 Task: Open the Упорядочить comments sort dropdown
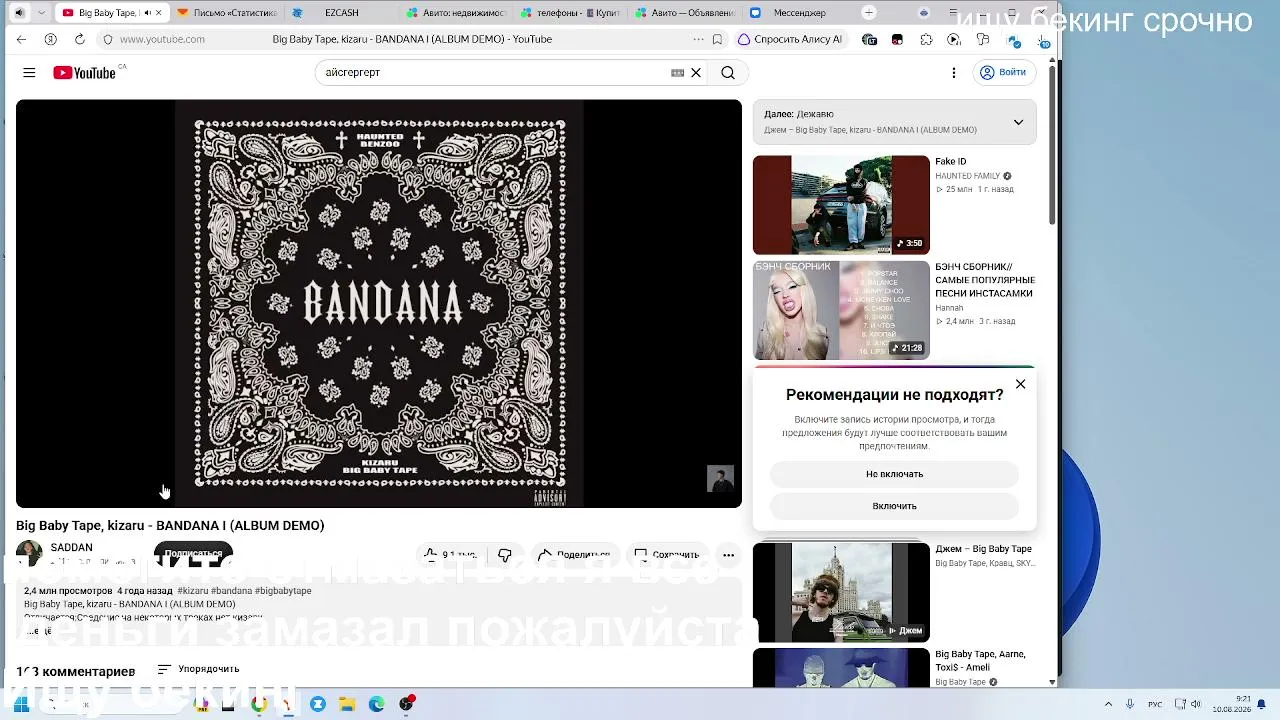tap(199, 669)
